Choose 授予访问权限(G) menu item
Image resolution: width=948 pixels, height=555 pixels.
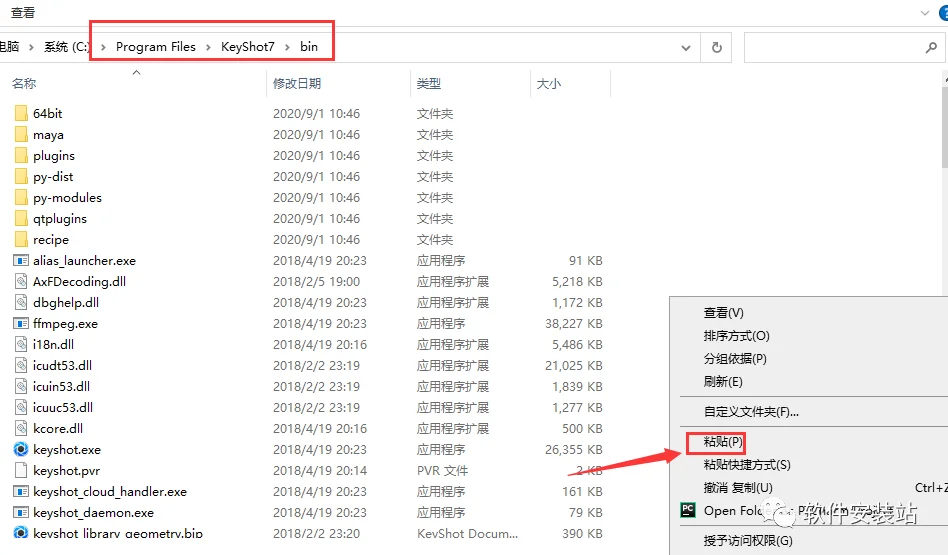[x=748, y=540]
